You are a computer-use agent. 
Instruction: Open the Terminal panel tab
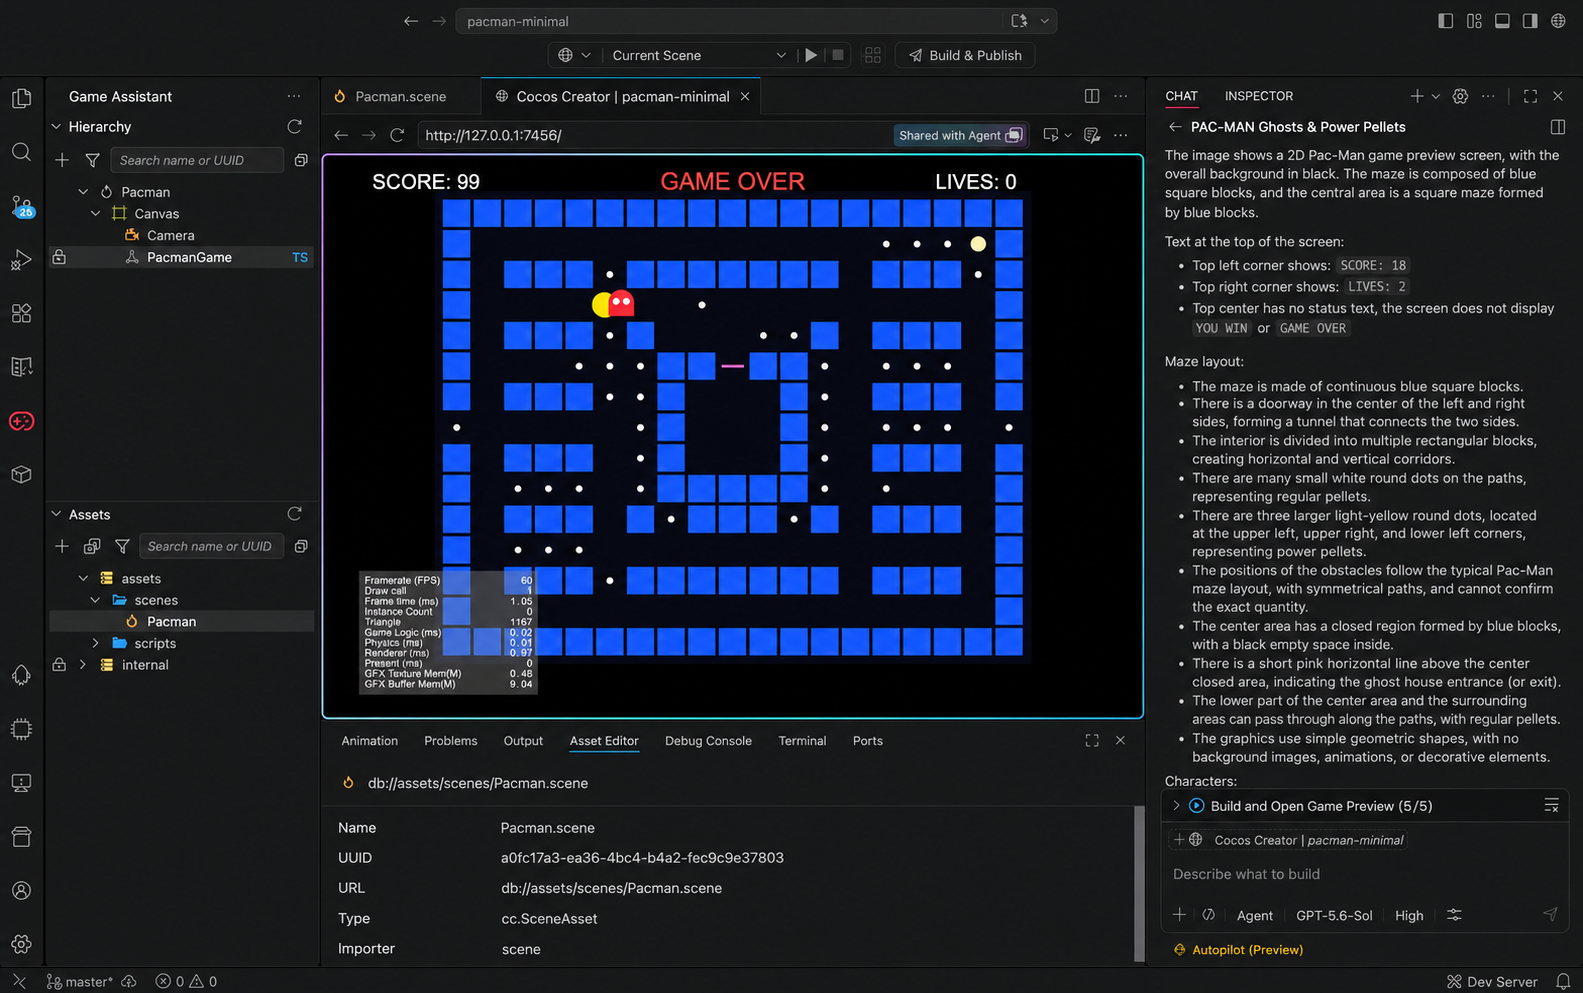pyautogui.click(x=802, y=741)
